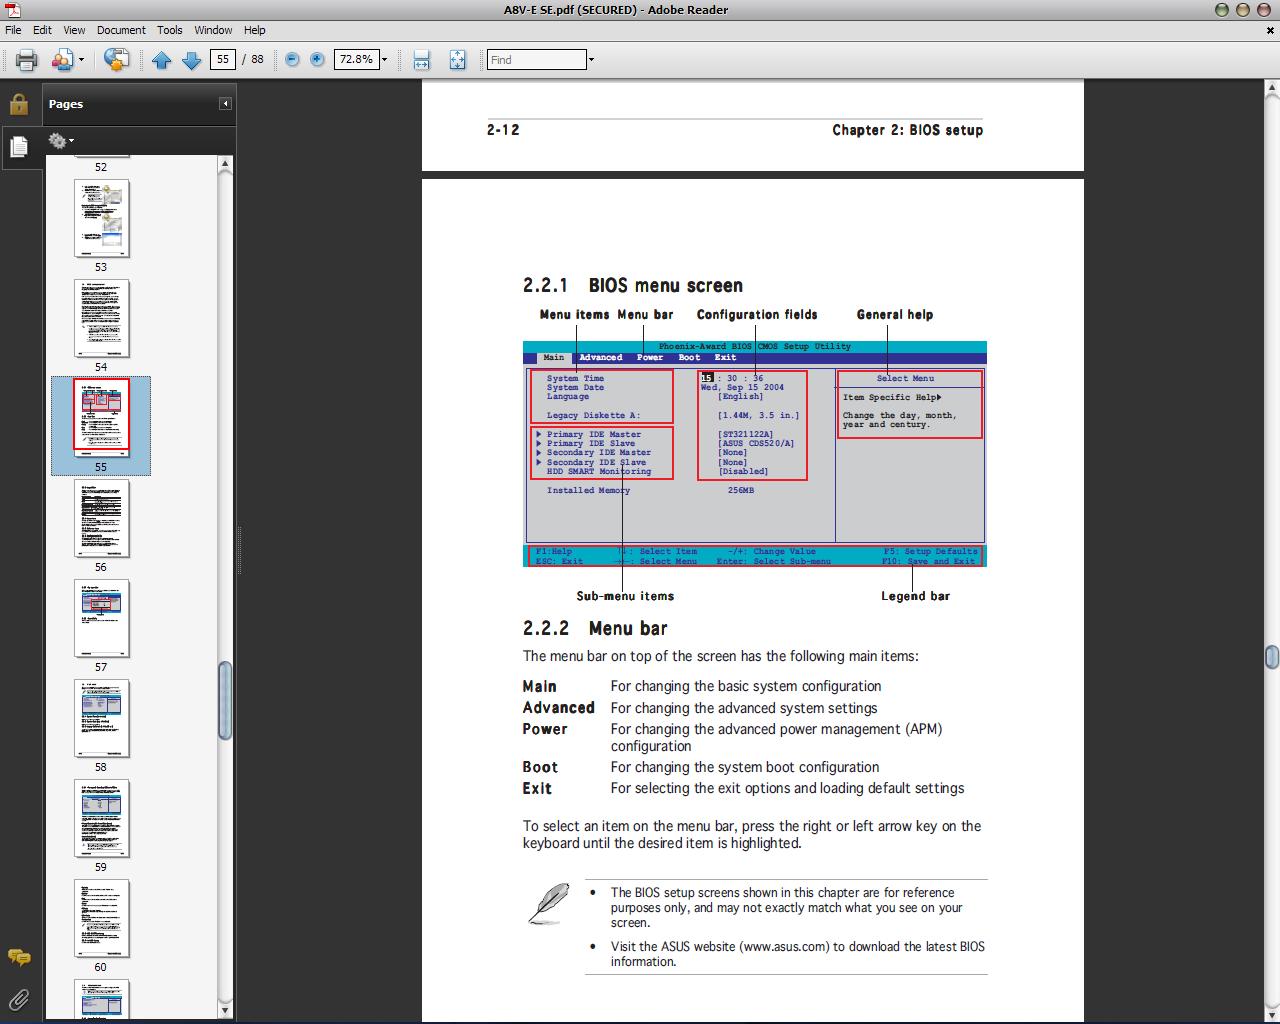Open the Pages panel gear options menu

60,140
